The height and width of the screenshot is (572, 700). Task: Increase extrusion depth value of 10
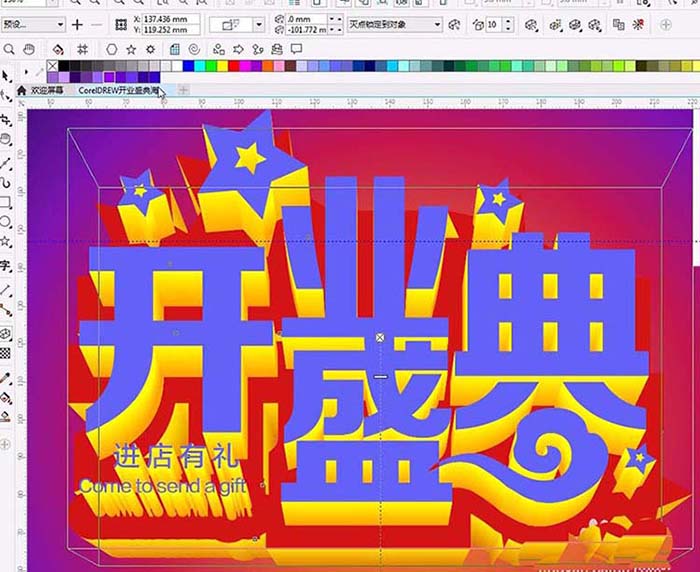coord(509,21)
